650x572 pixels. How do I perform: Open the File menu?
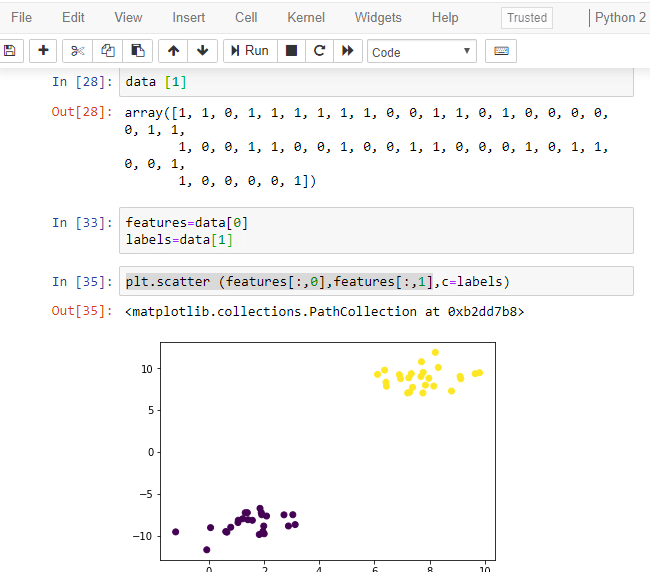[21, 17]
